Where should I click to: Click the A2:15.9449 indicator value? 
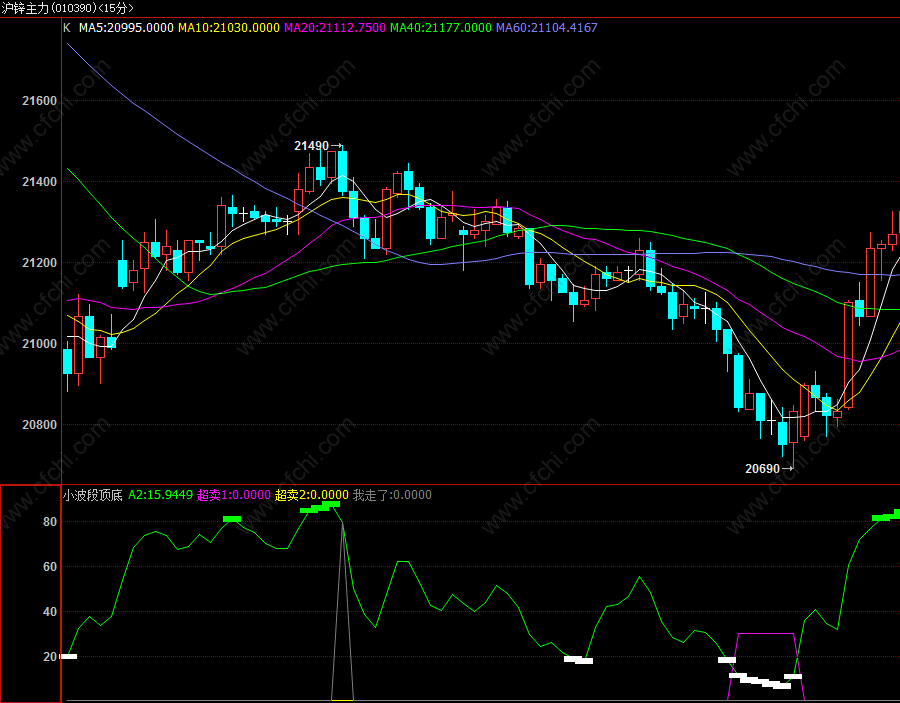click(160, 495)
